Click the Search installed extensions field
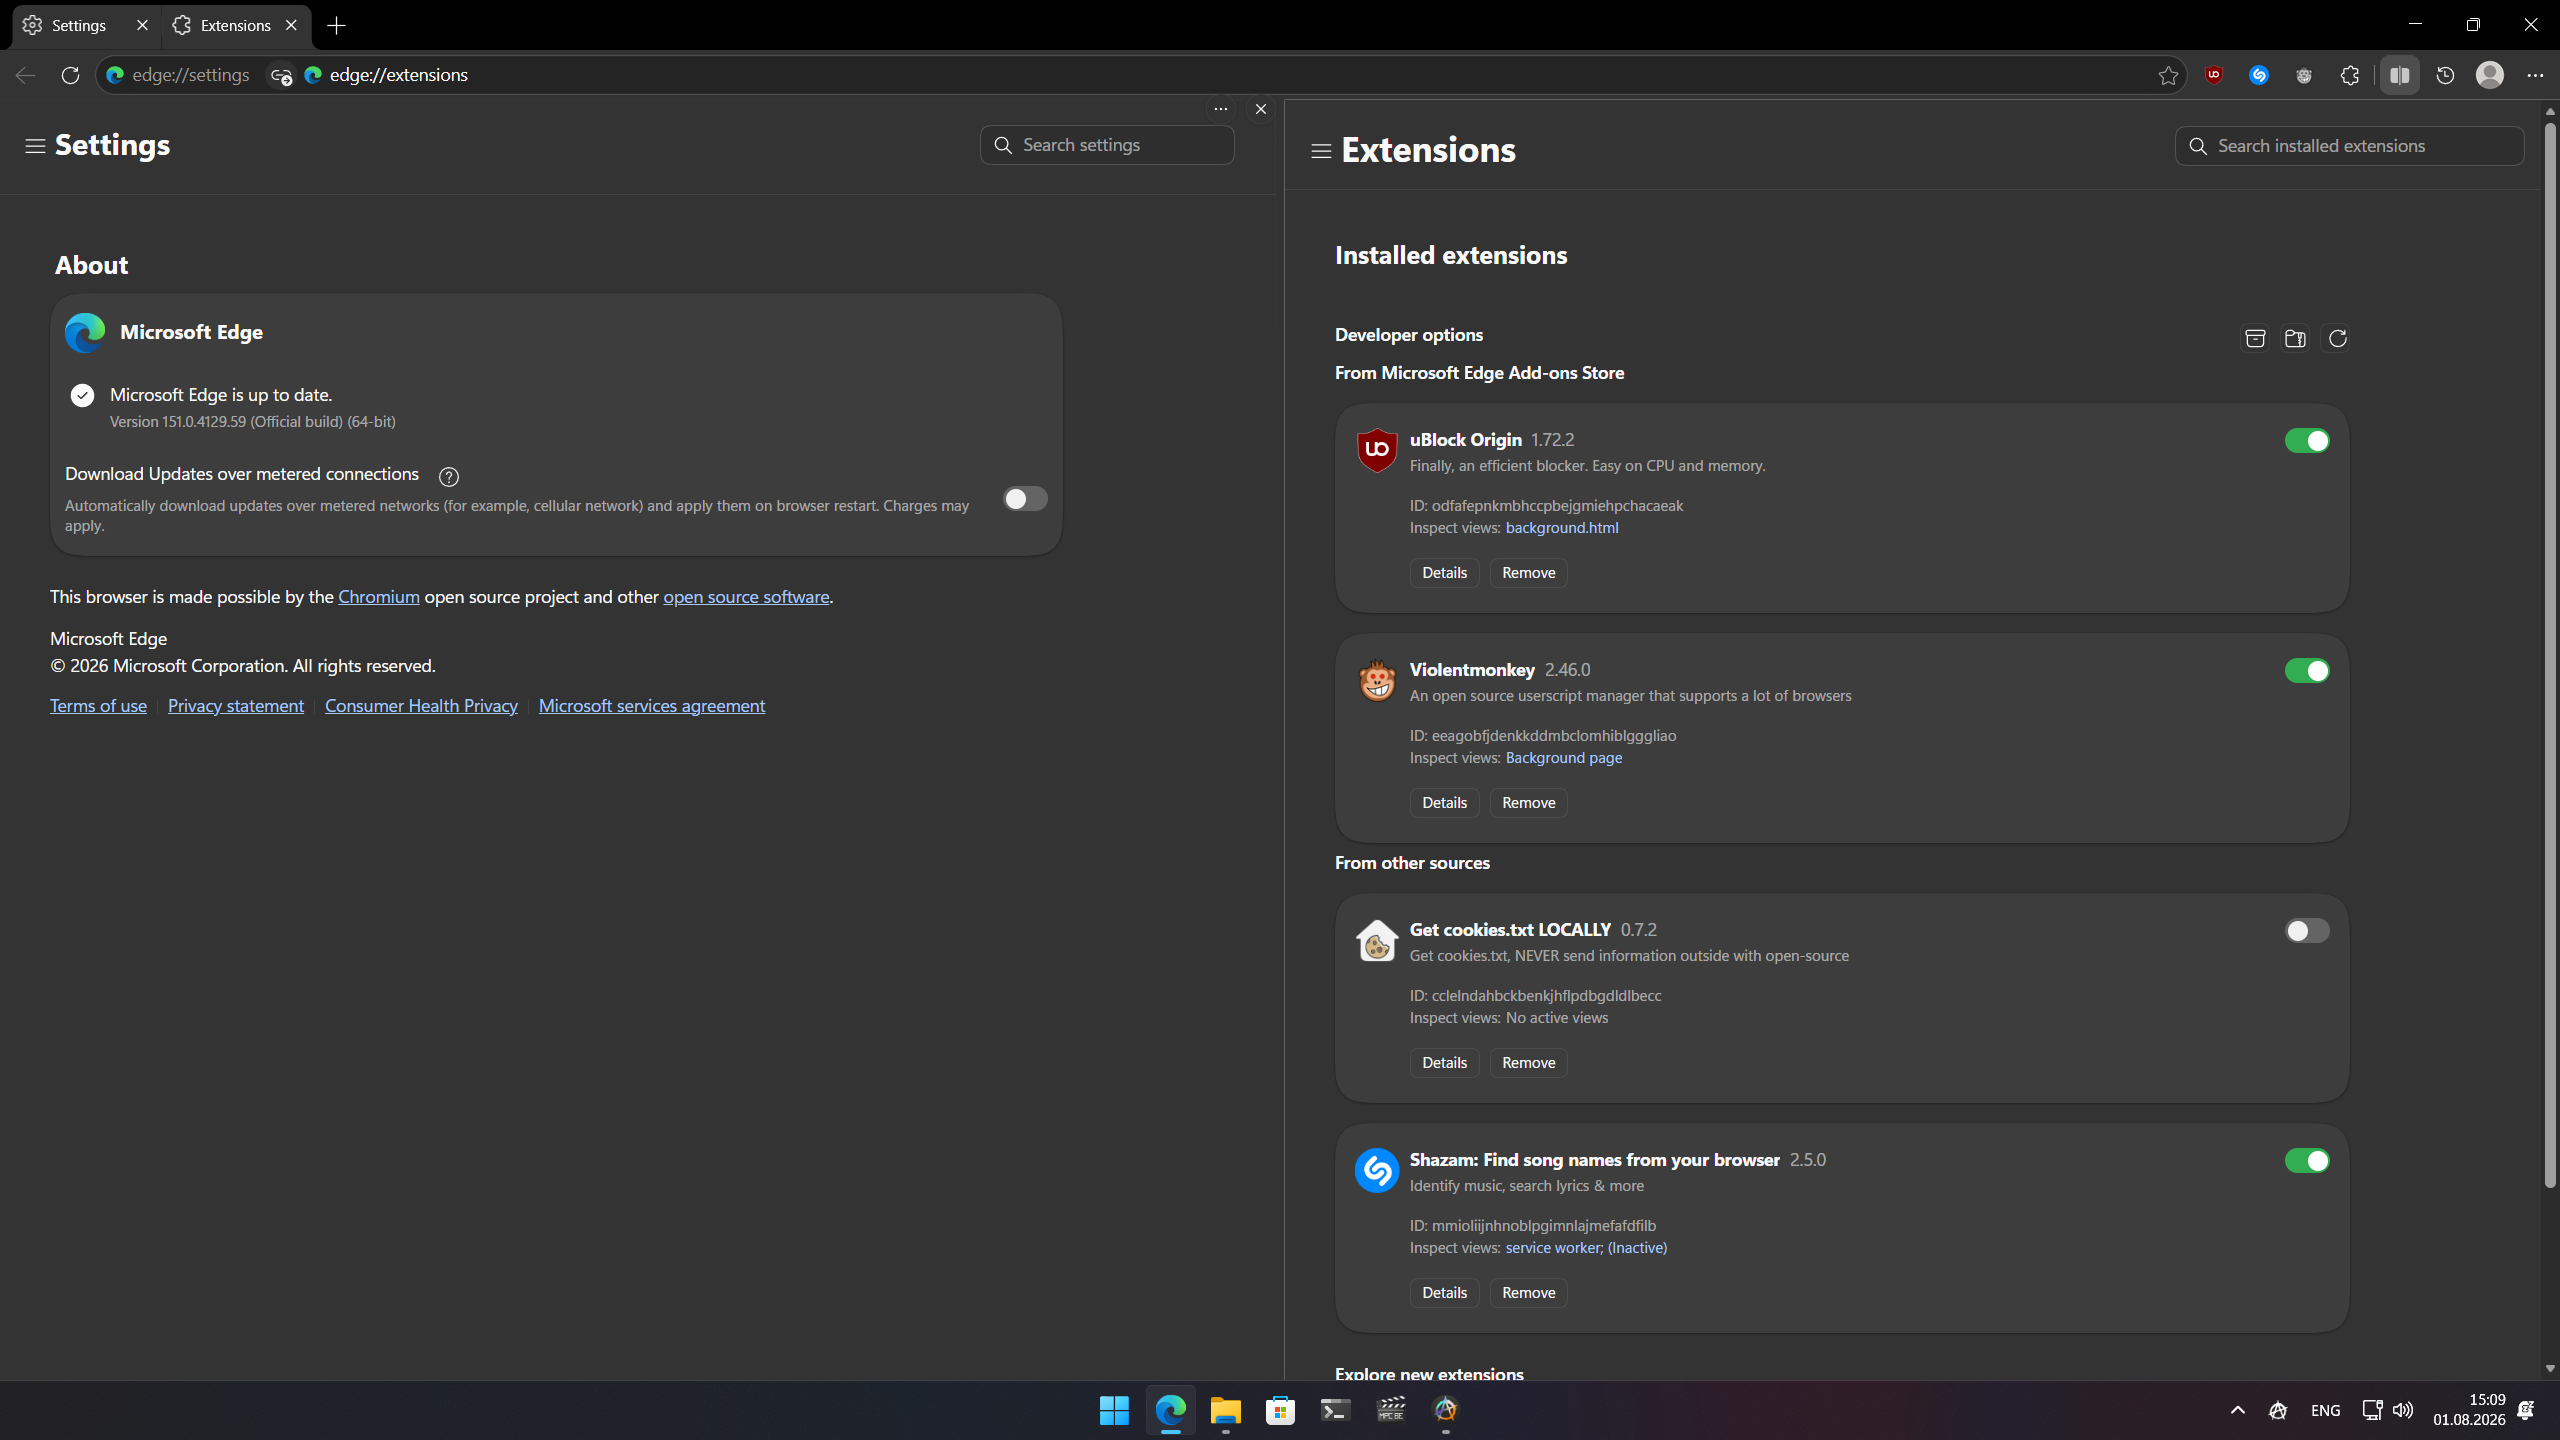Image resolution: width=2560 pixels, height=1440 pixels. 2349,146
